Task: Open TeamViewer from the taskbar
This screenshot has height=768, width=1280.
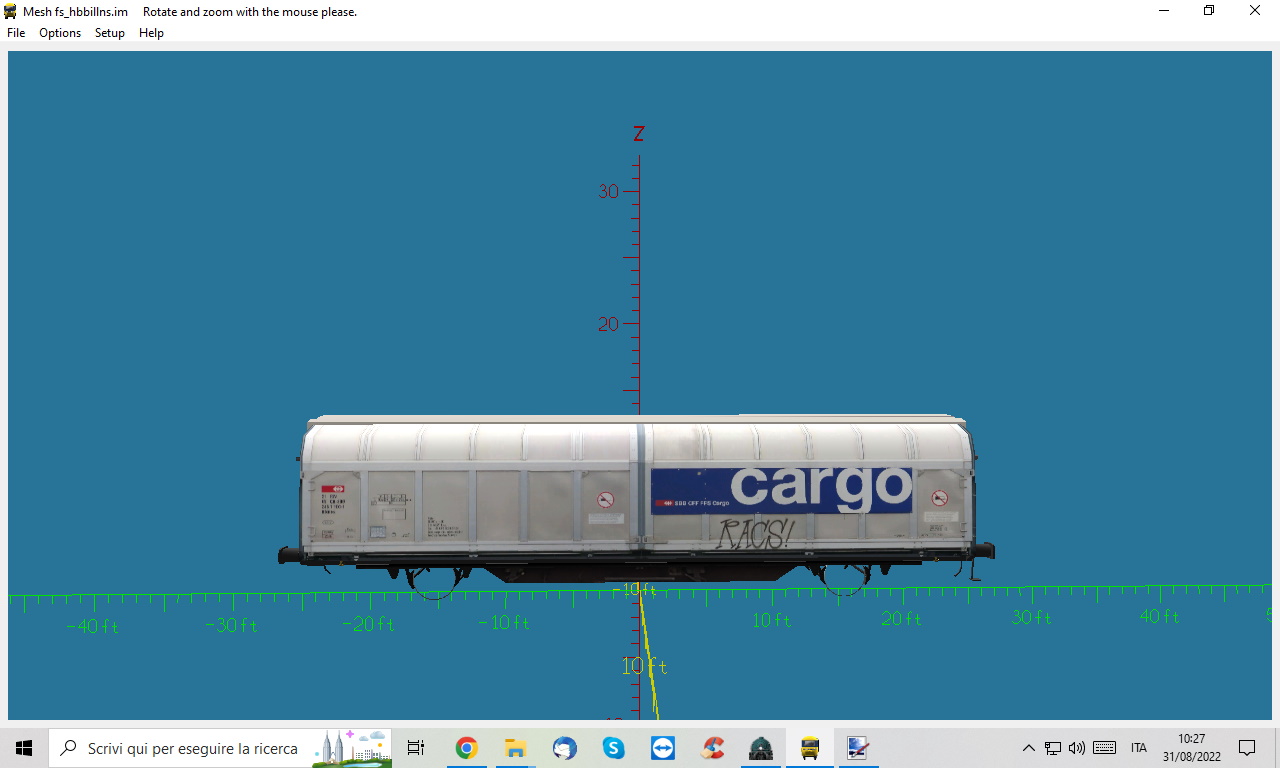Action: click(x=662, y=748)
